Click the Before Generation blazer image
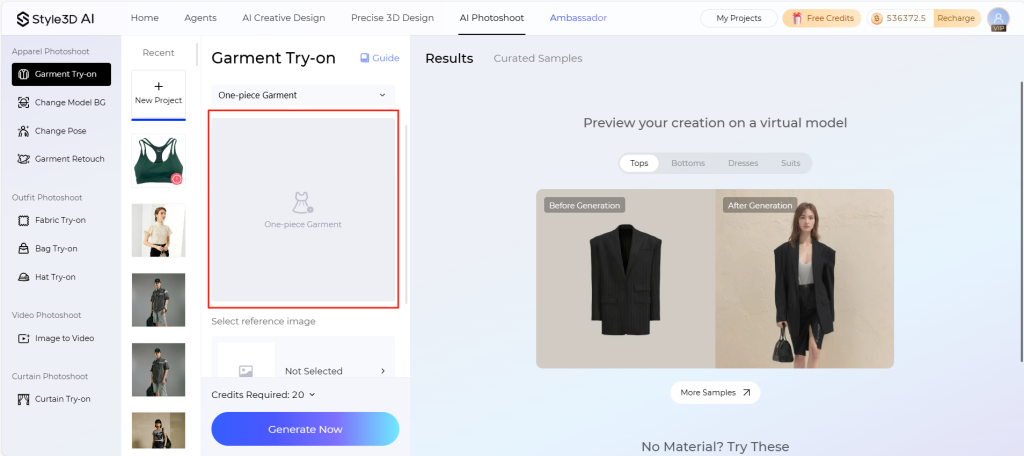The width and height of the screenshot is (1024, 456). (x=626, y=279)
